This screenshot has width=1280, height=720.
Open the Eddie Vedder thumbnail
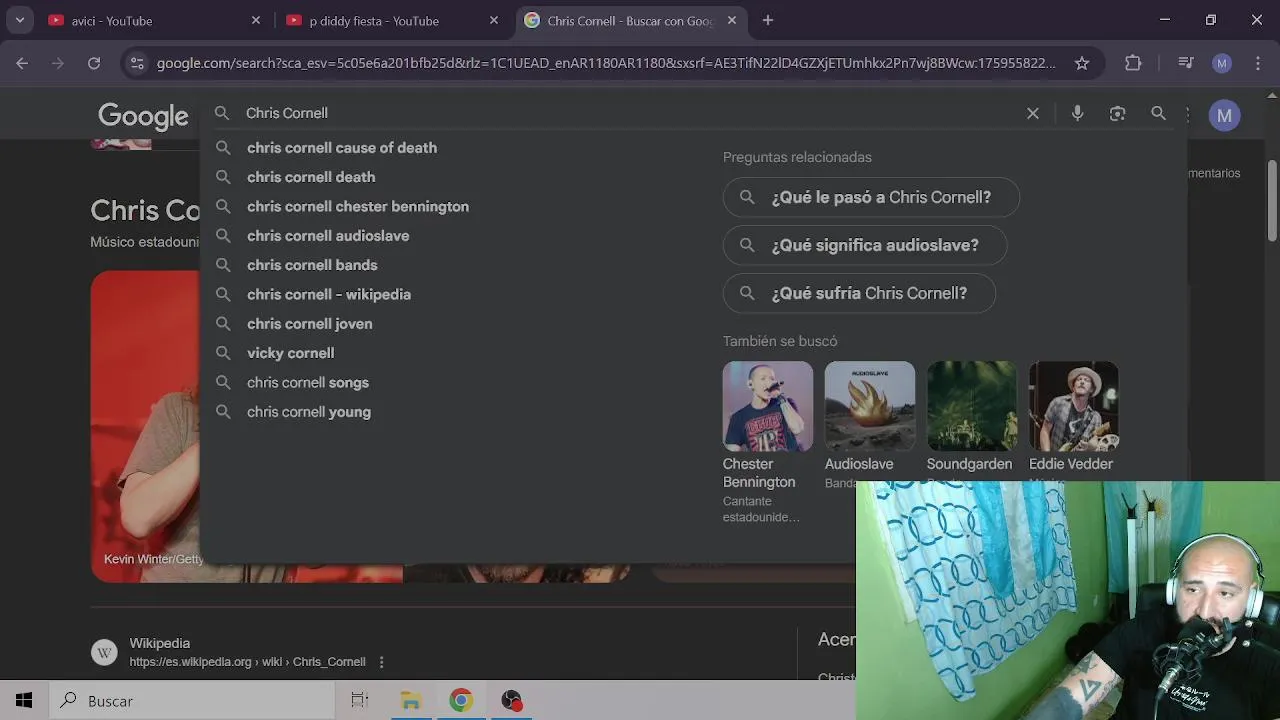[1074, 406]
